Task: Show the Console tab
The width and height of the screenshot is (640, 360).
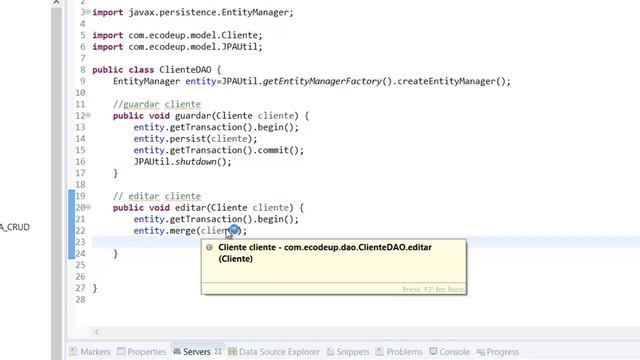Action: click(x=450, y=351)
